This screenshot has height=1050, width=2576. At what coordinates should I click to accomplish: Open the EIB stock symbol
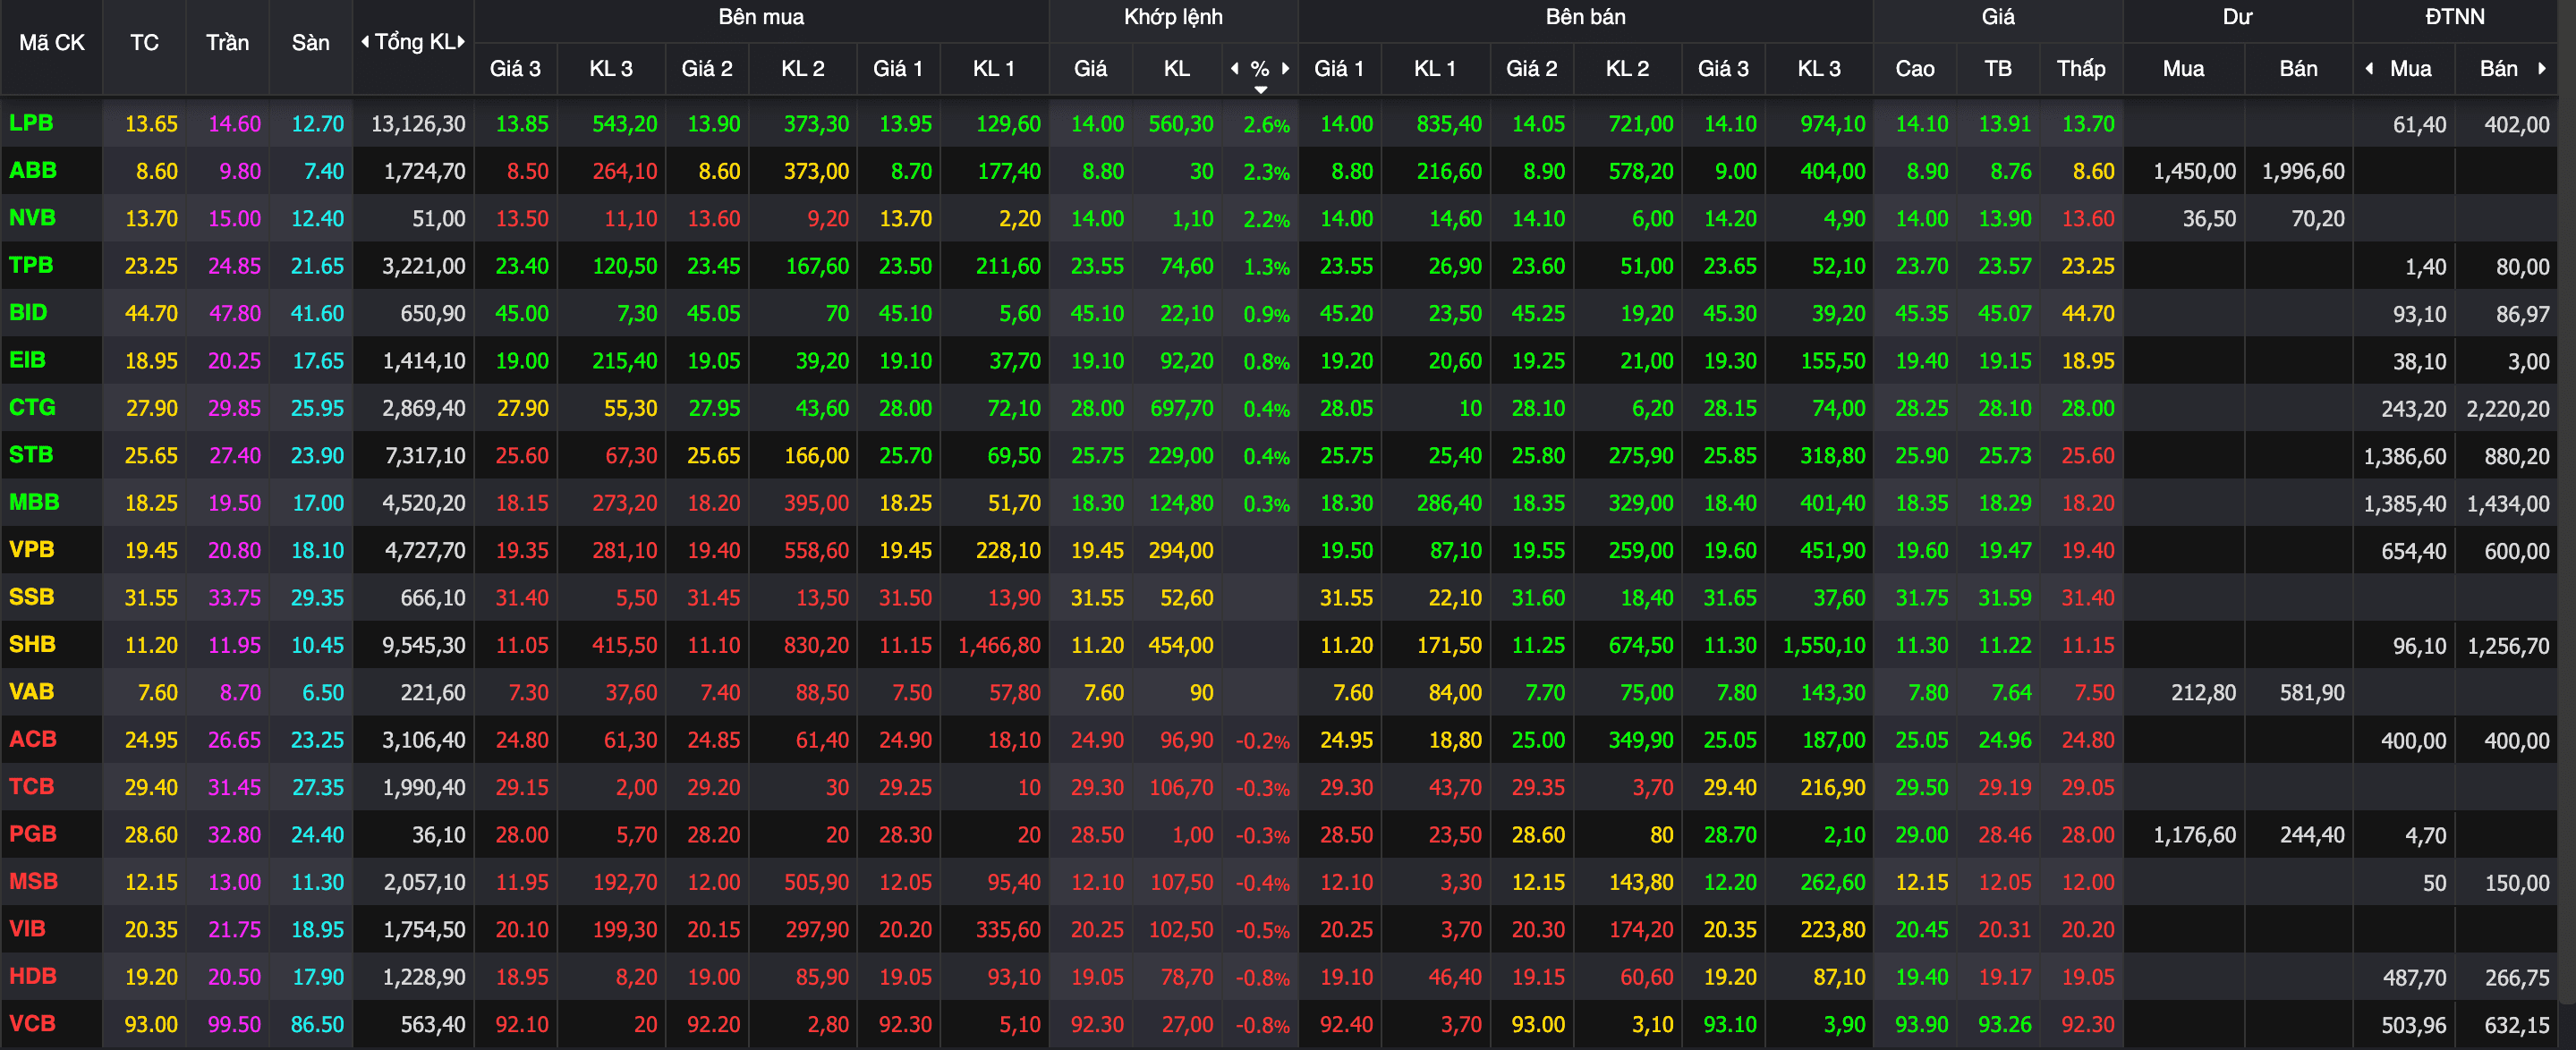coord(27,360)
